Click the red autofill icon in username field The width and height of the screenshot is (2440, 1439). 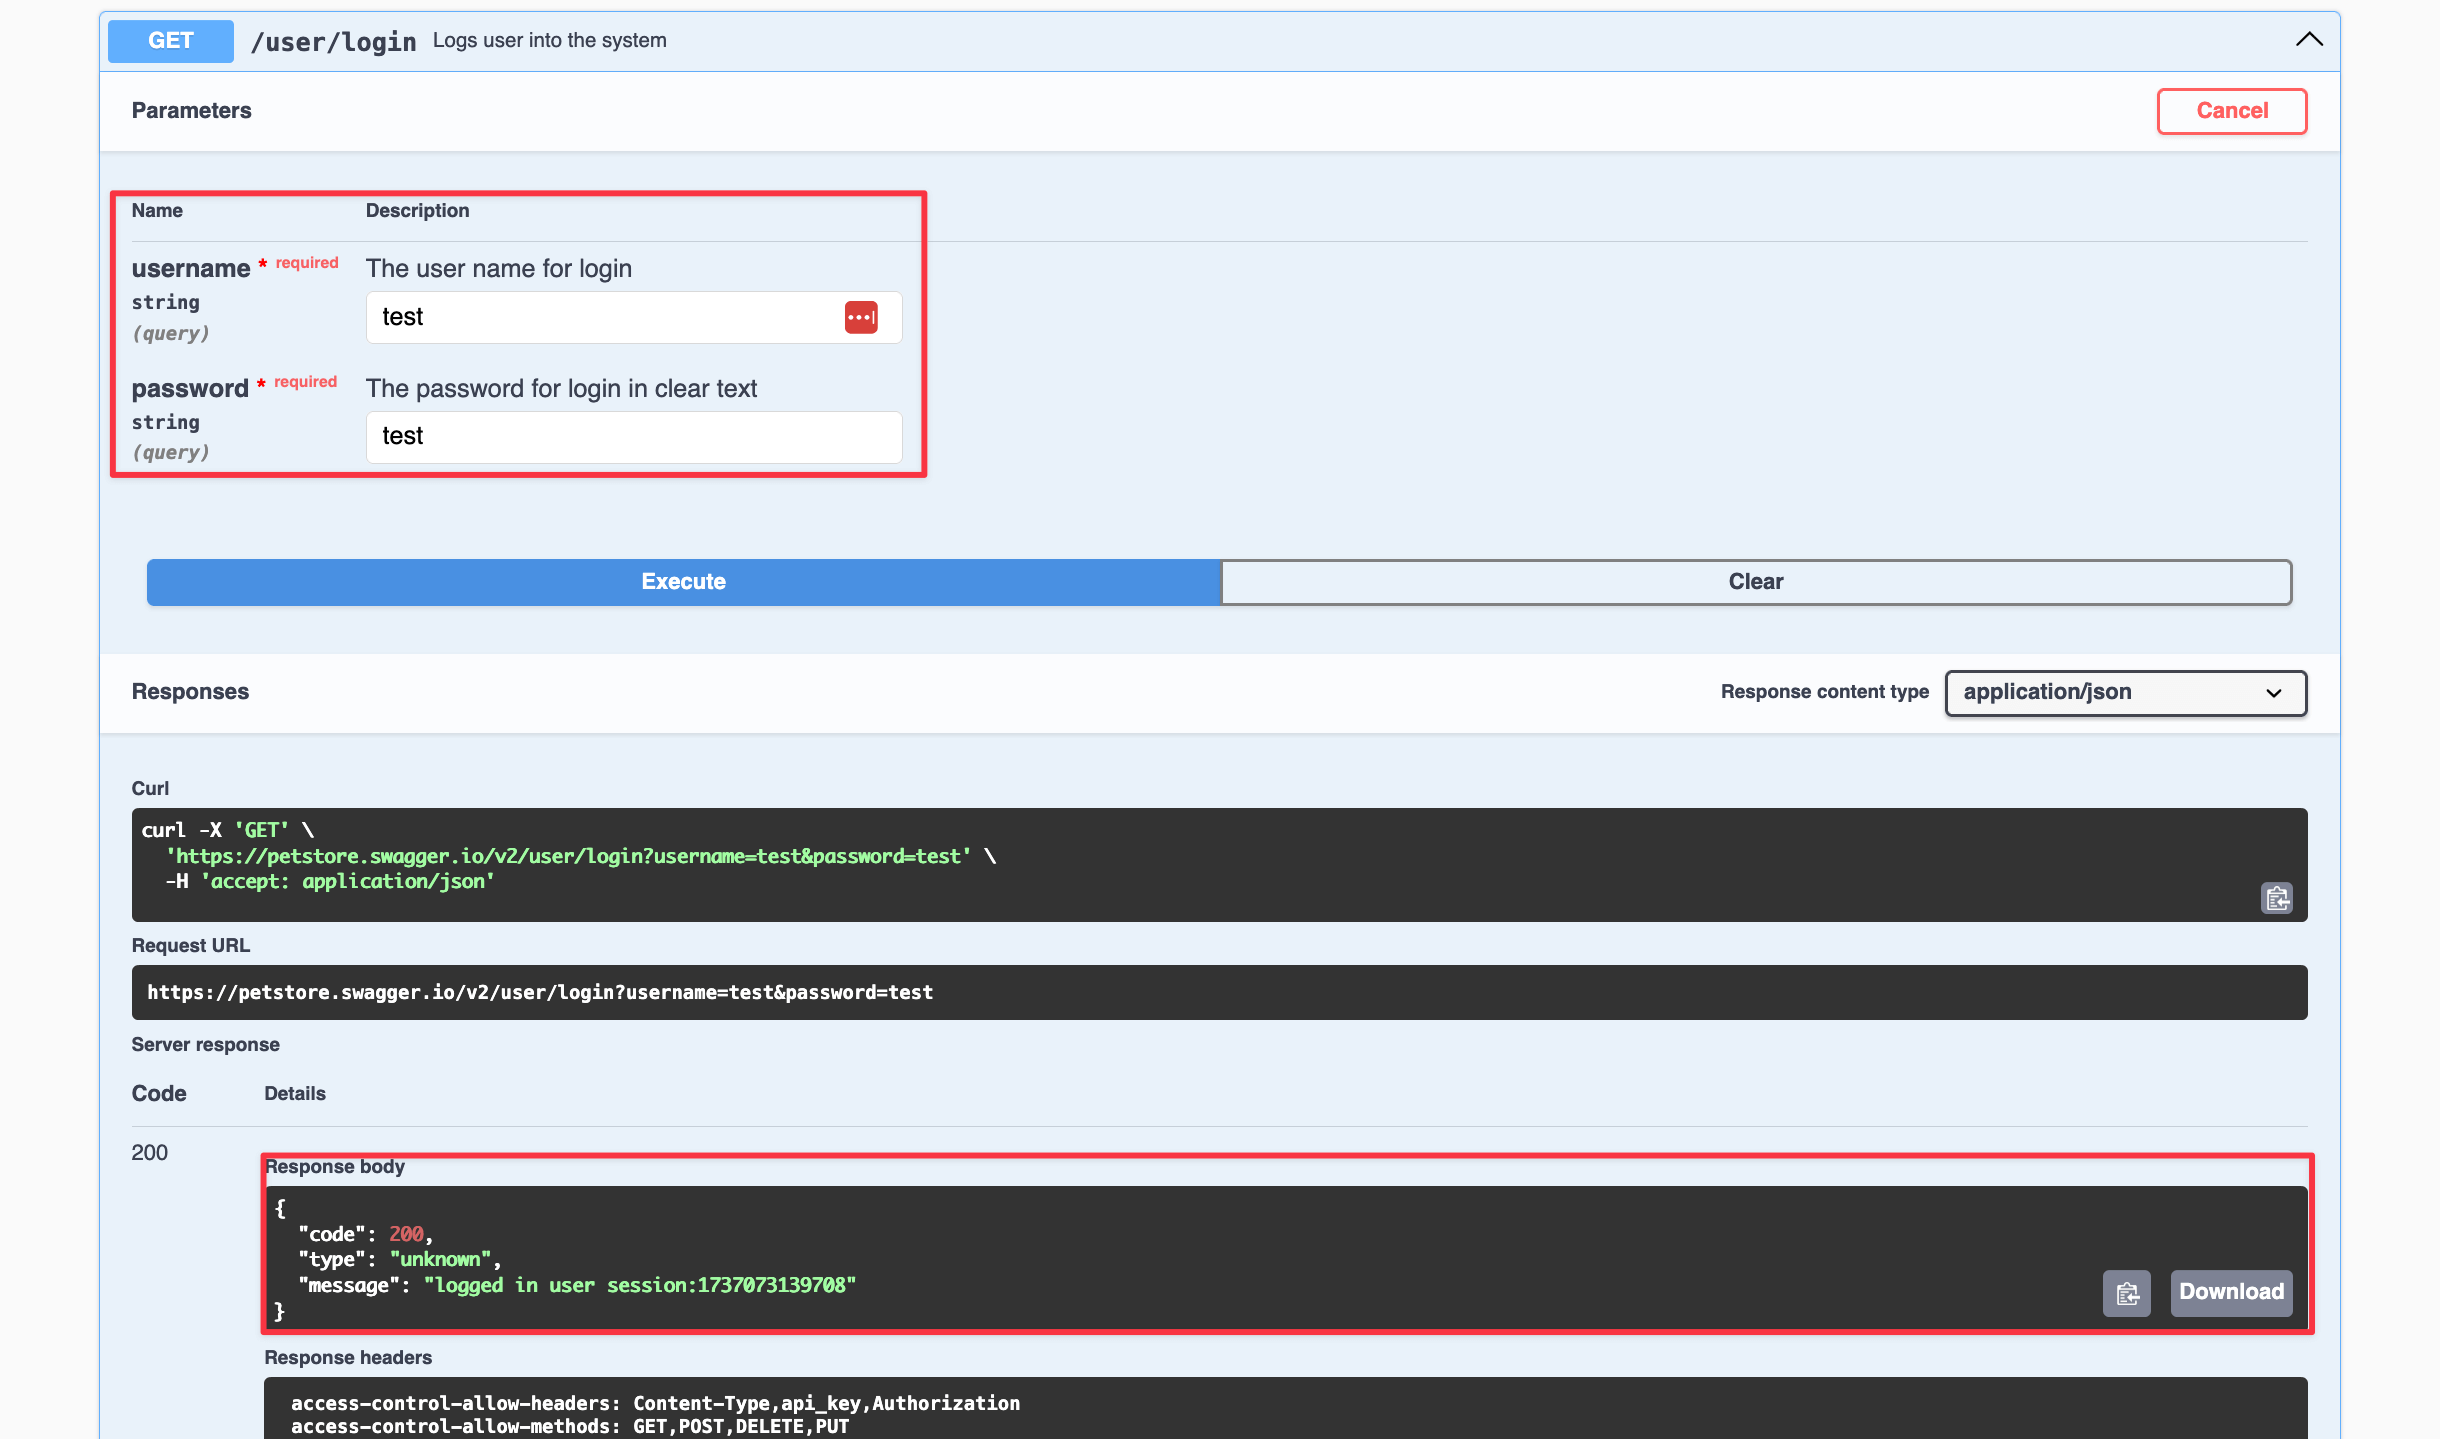click(861, 316)
